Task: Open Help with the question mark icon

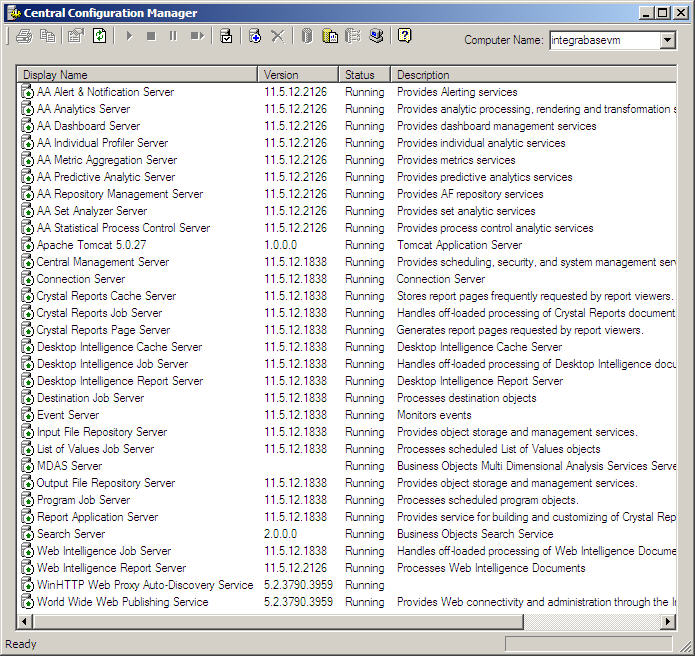Action: (405, 35)
